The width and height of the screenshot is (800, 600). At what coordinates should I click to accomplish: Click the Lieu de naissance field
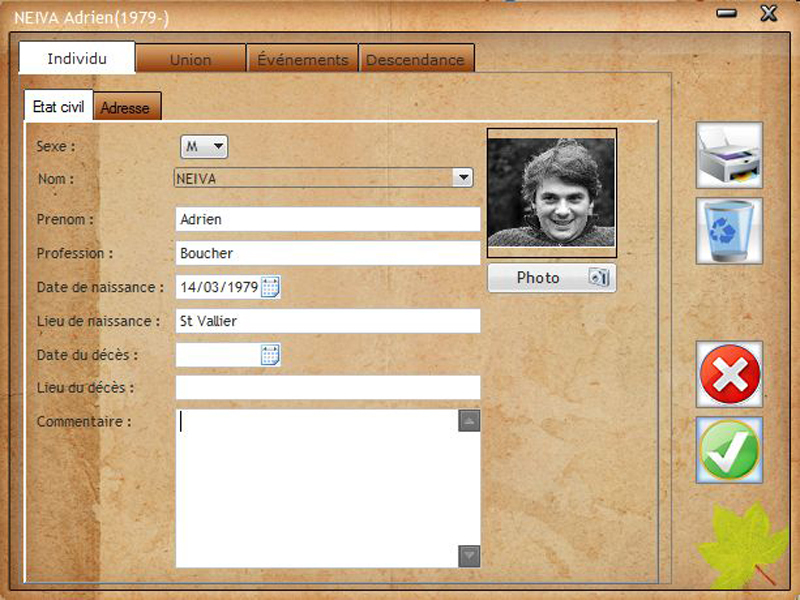click(328, 321)
